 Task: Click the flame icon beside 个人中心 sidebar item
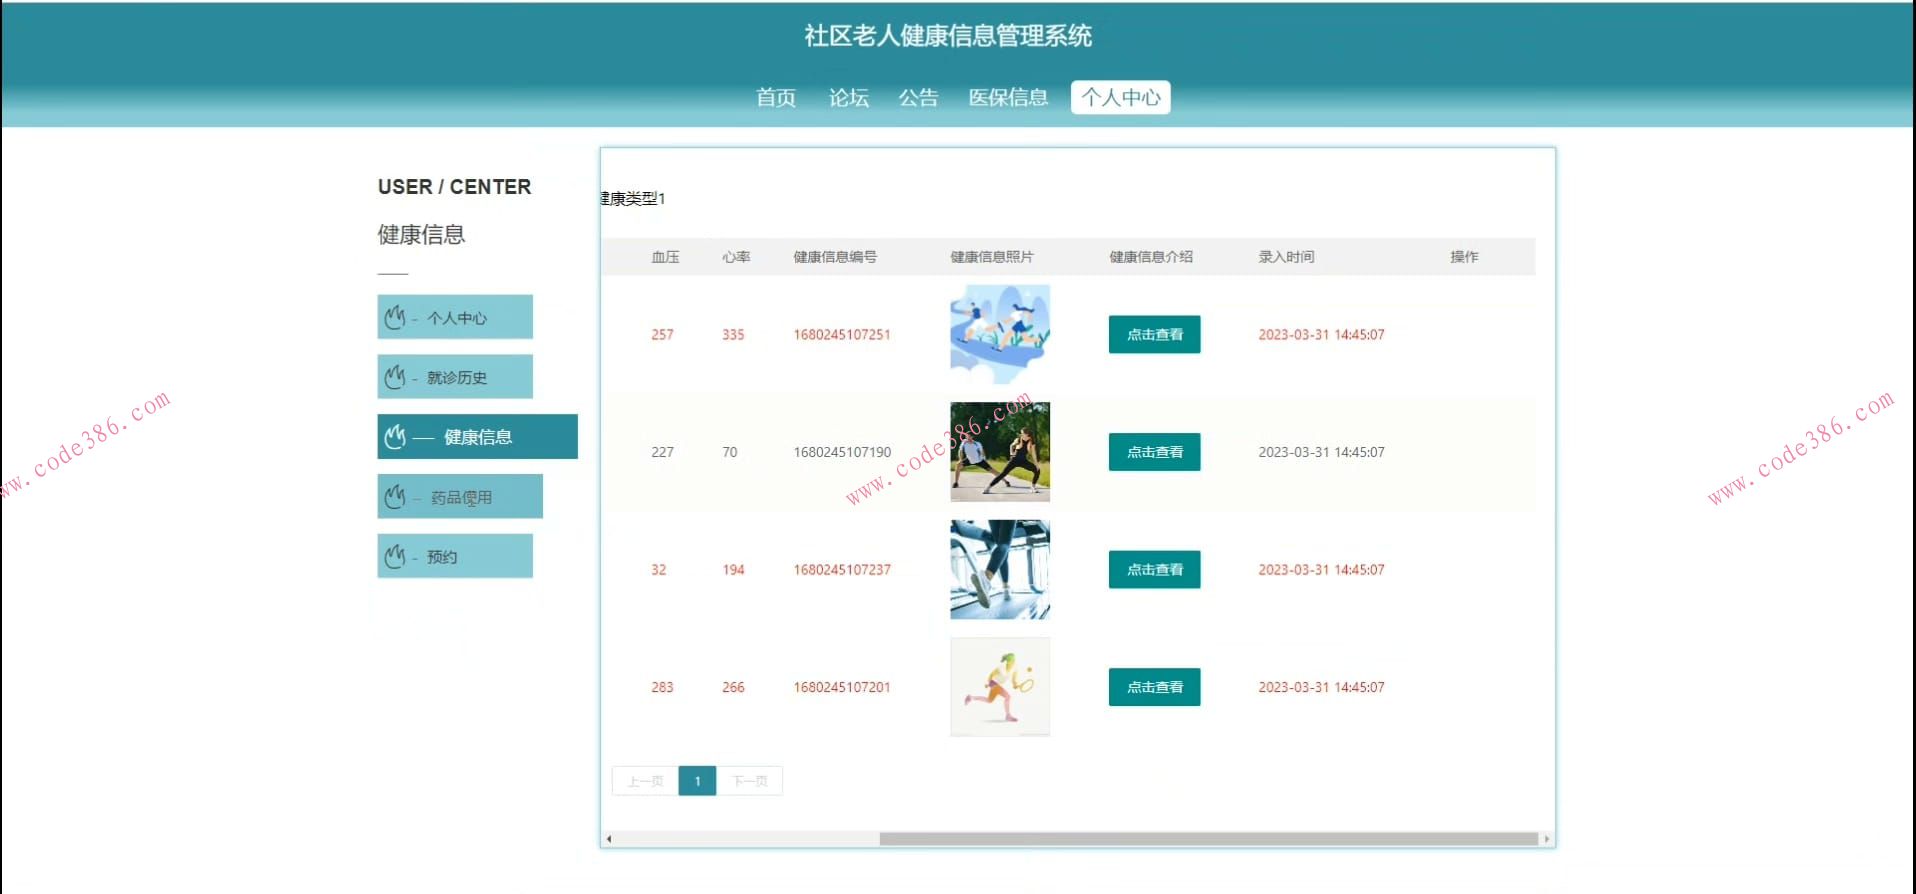395,317
